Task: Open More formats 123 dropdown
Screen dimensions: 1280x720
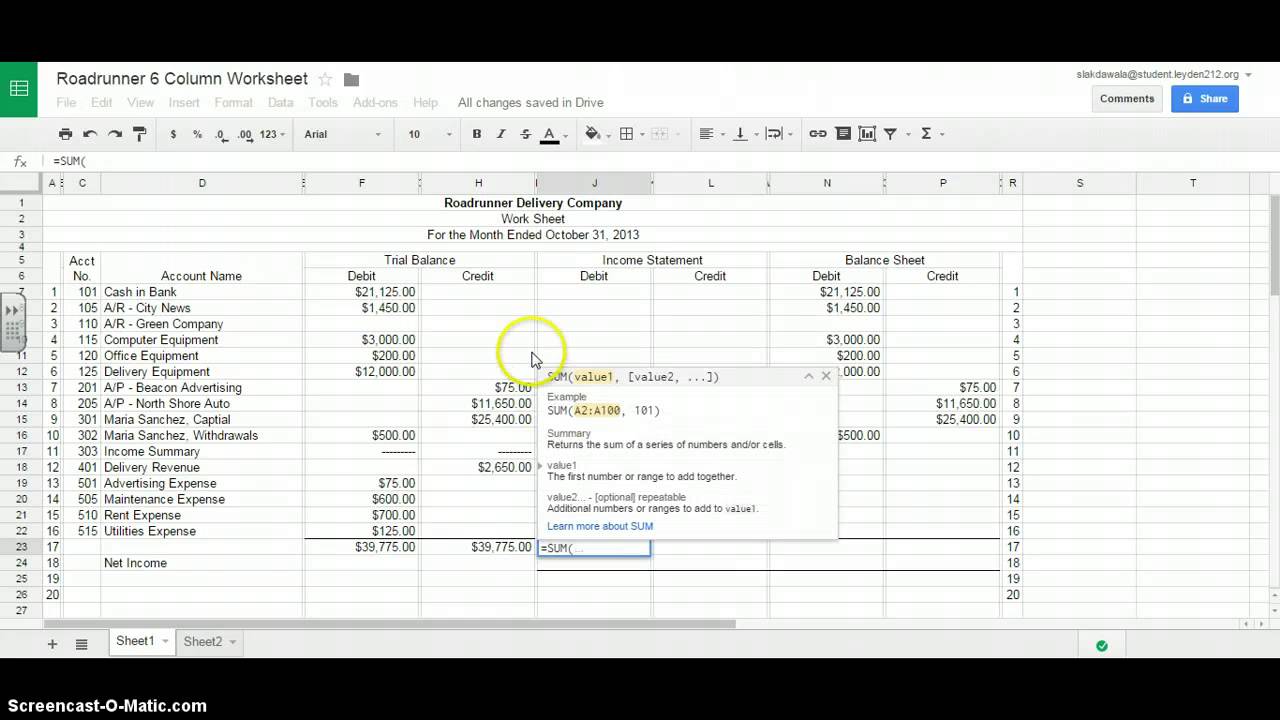Action: click(272, 134)
